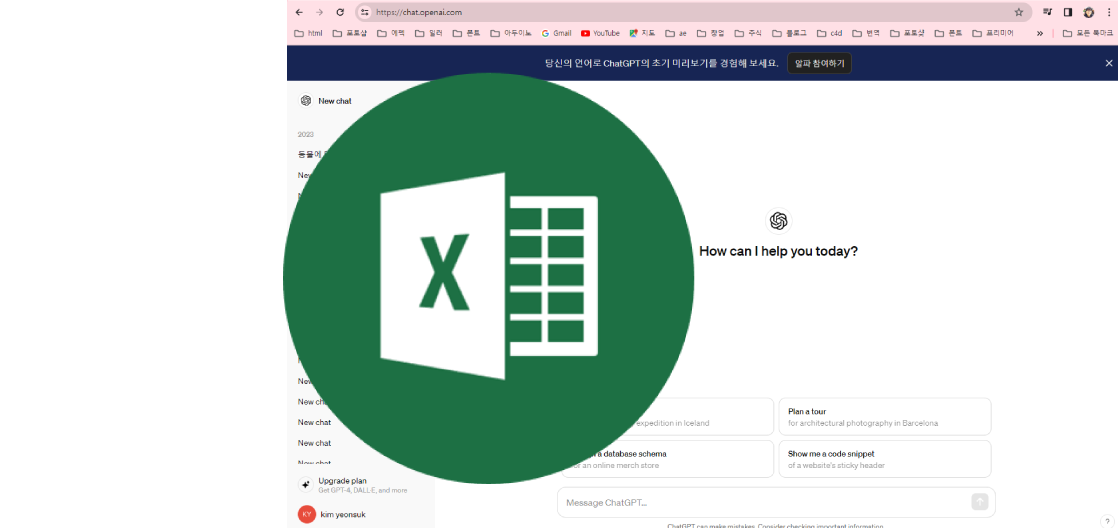1118x528 pixels.
Task: Open the help question mark button
Action: (x=1106, y=521)
